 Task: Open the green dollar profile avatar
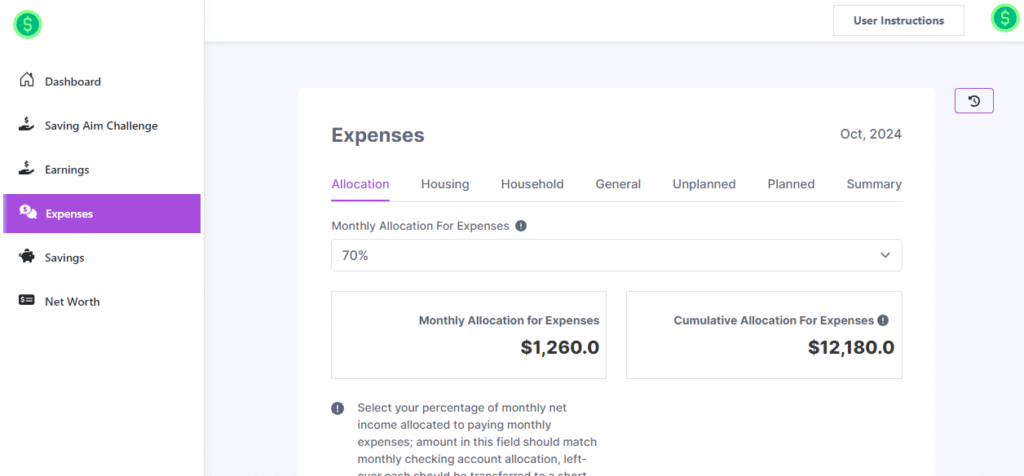coord(1004,18)
